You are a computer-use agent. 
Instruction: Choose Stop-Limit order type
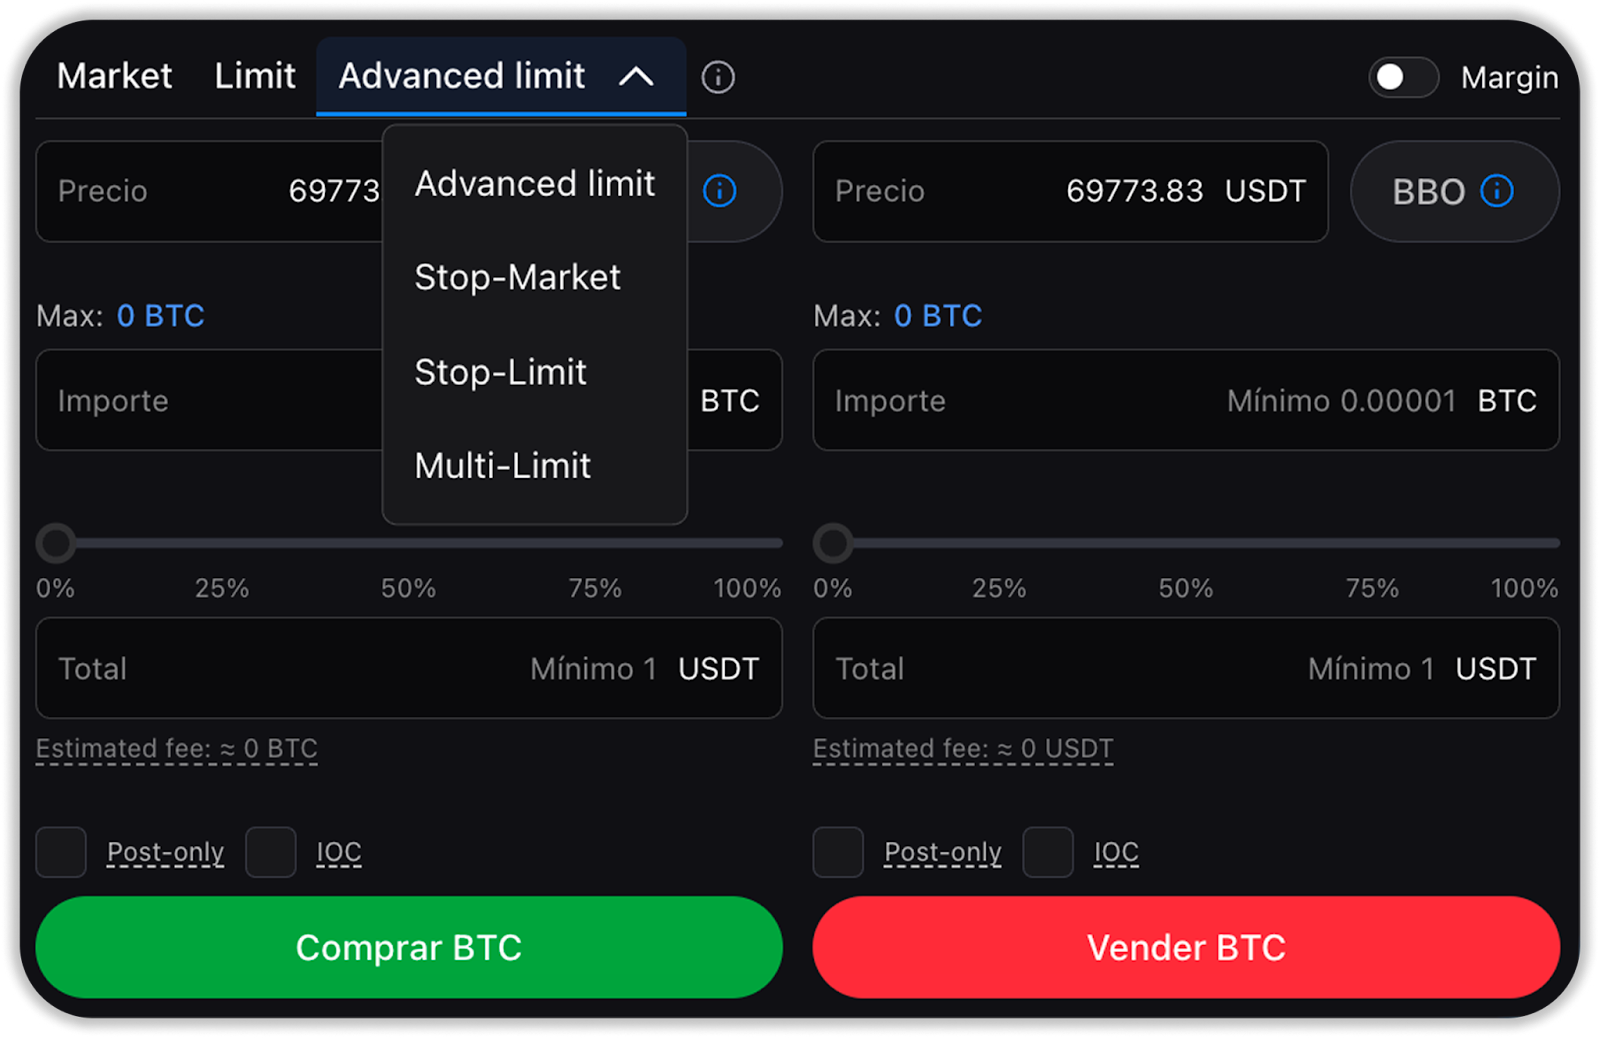click(500, 372)
